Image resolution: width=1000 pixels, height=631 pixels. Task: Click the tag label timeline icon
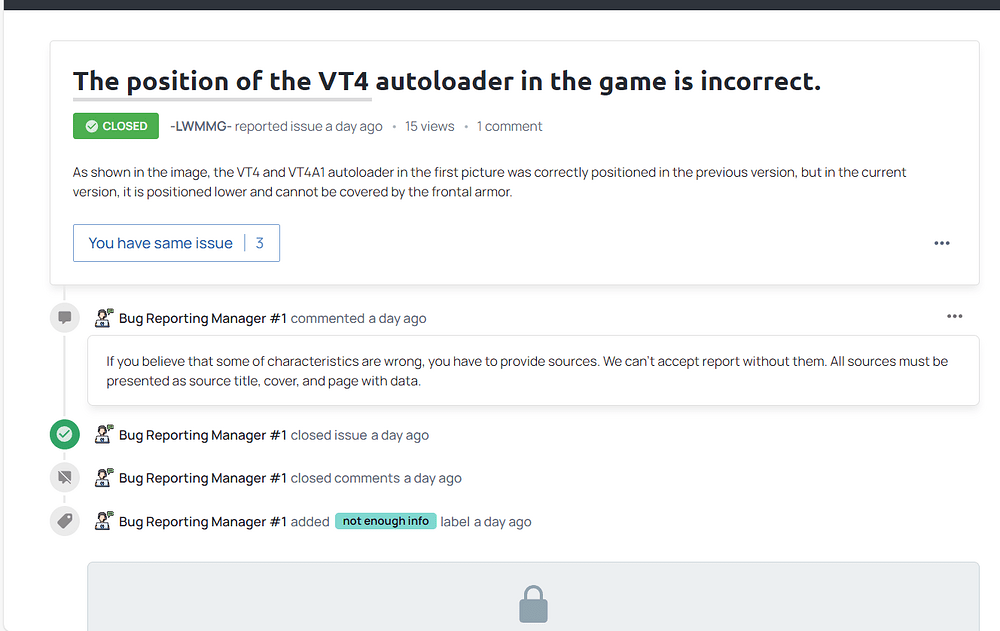tap(65, 521)
